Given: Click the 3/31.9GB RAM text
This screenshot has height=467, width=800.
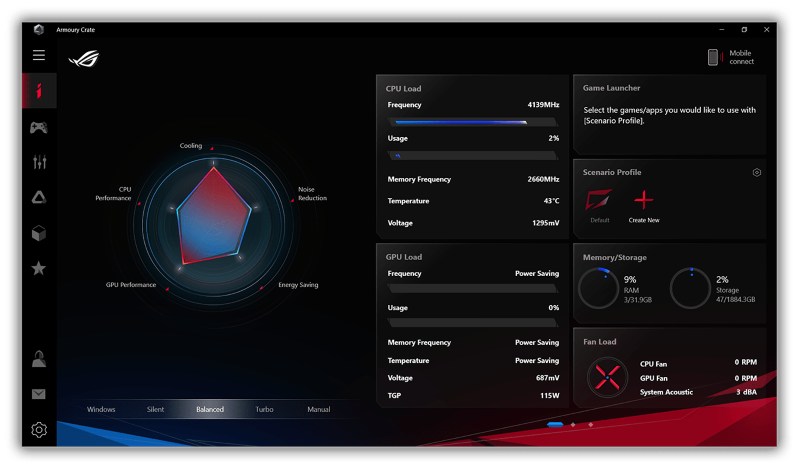Looking at the screenshot, I should click(x=638, y=300).
